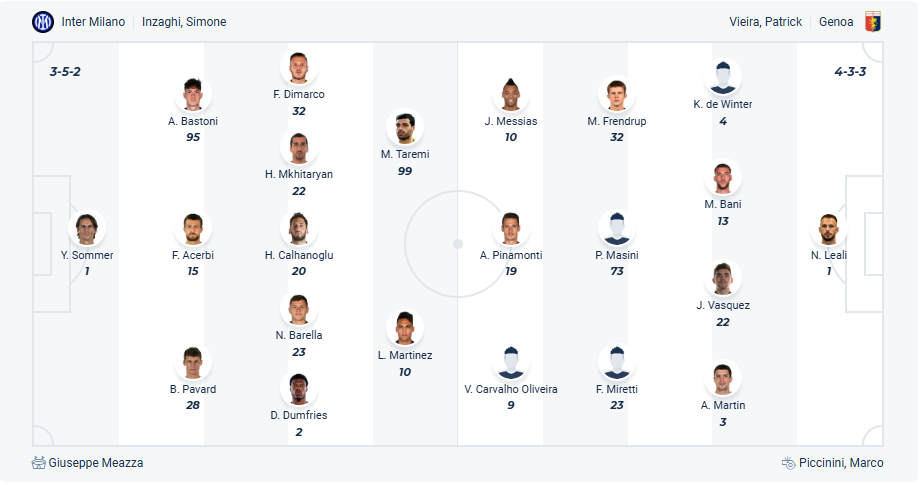The height and width of the screenshot is (485, 920).
Task: Select M. Taremi player photo
Action: (x=404, y=128)
